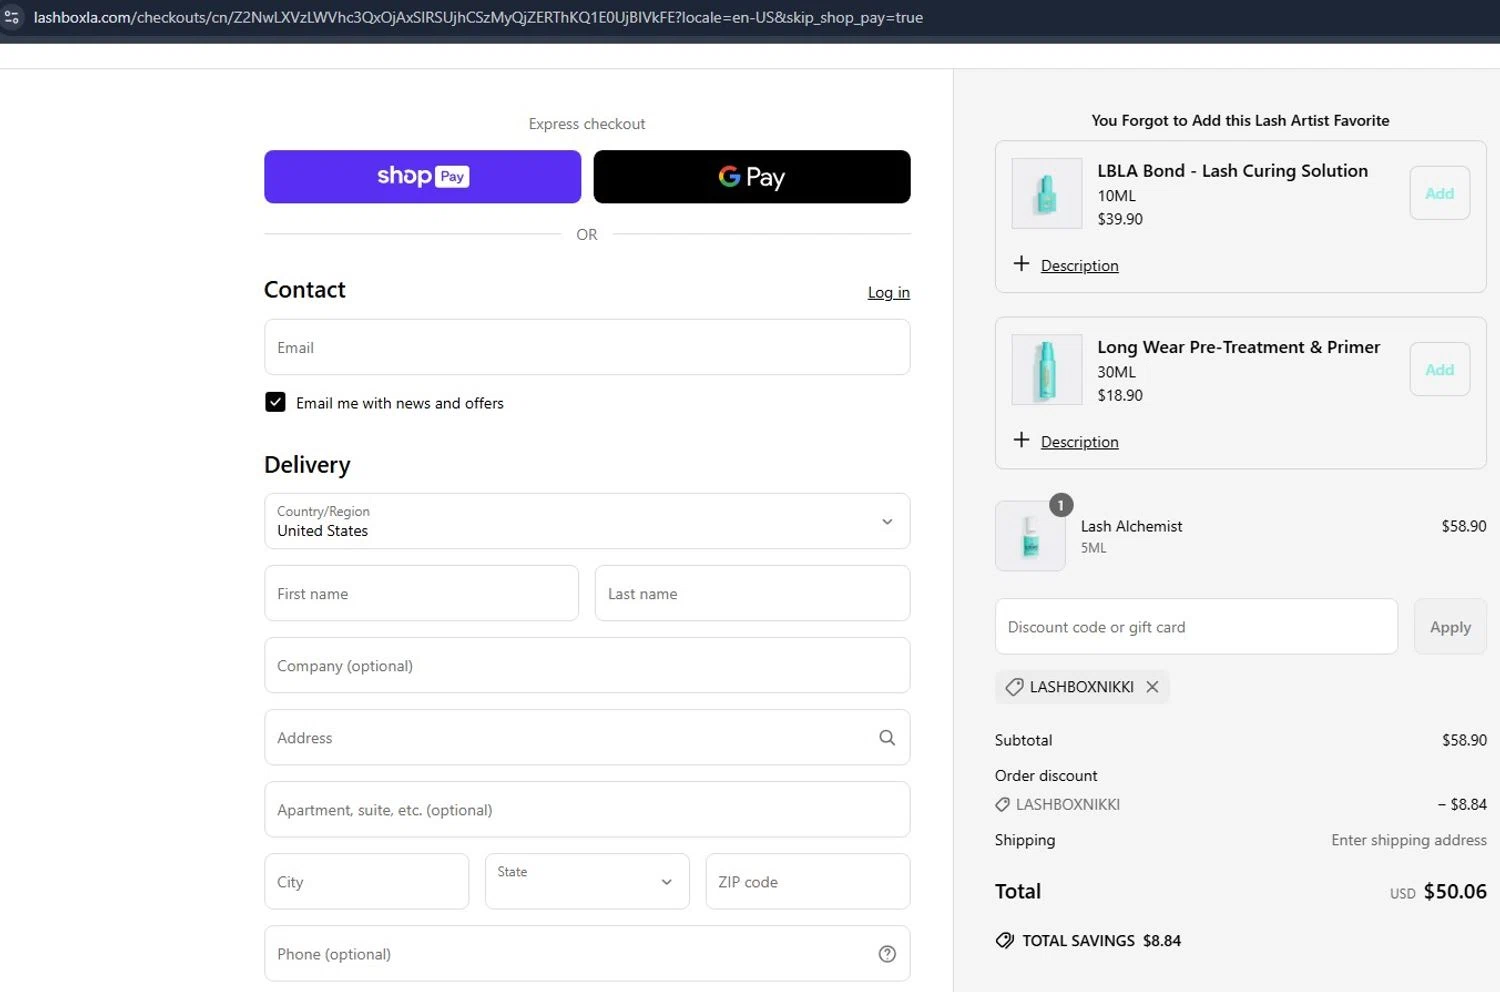Click the Company (optional) field
1500x992 pixels.
pos(587,665)
